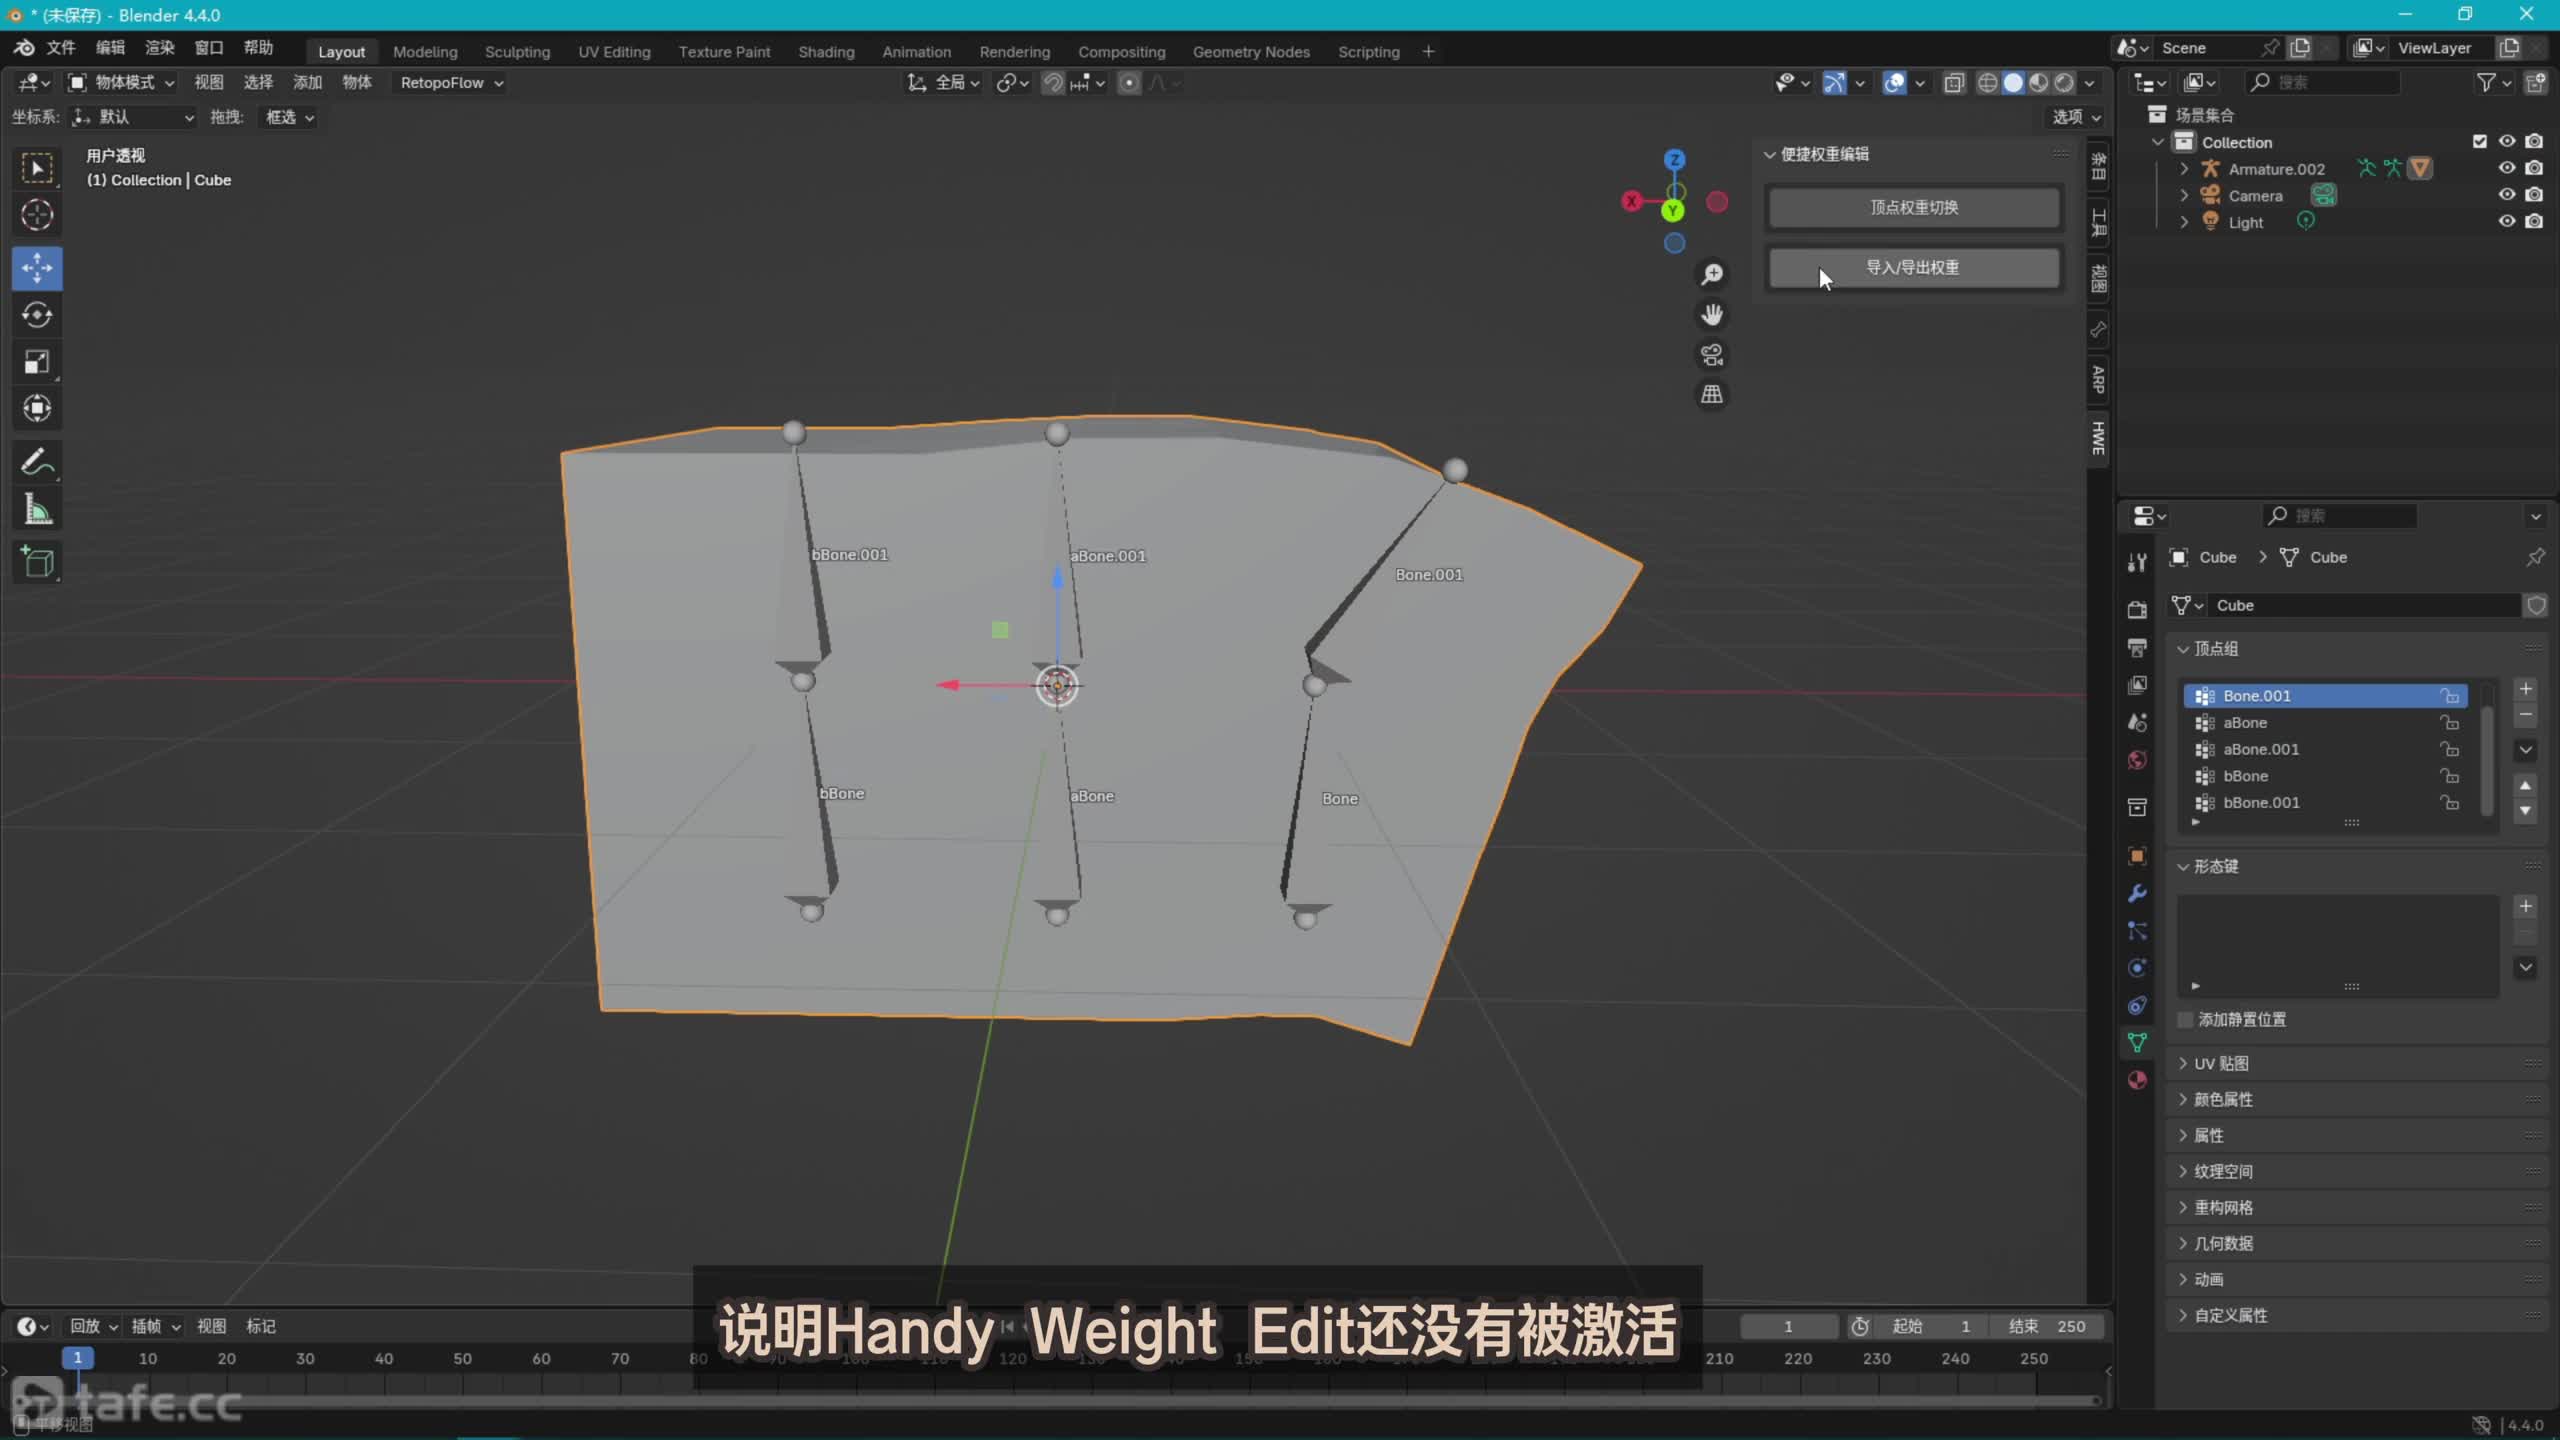Activate the Annotate pencil tool
This screenshot has height=1440, width=2560.
point(37,462)
